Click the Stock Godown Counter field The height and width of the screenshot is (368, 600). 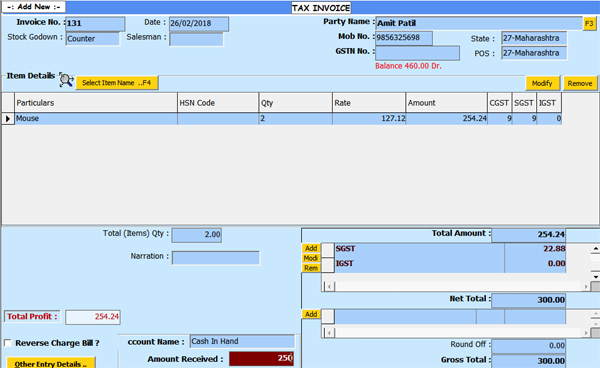pos(93,39)
